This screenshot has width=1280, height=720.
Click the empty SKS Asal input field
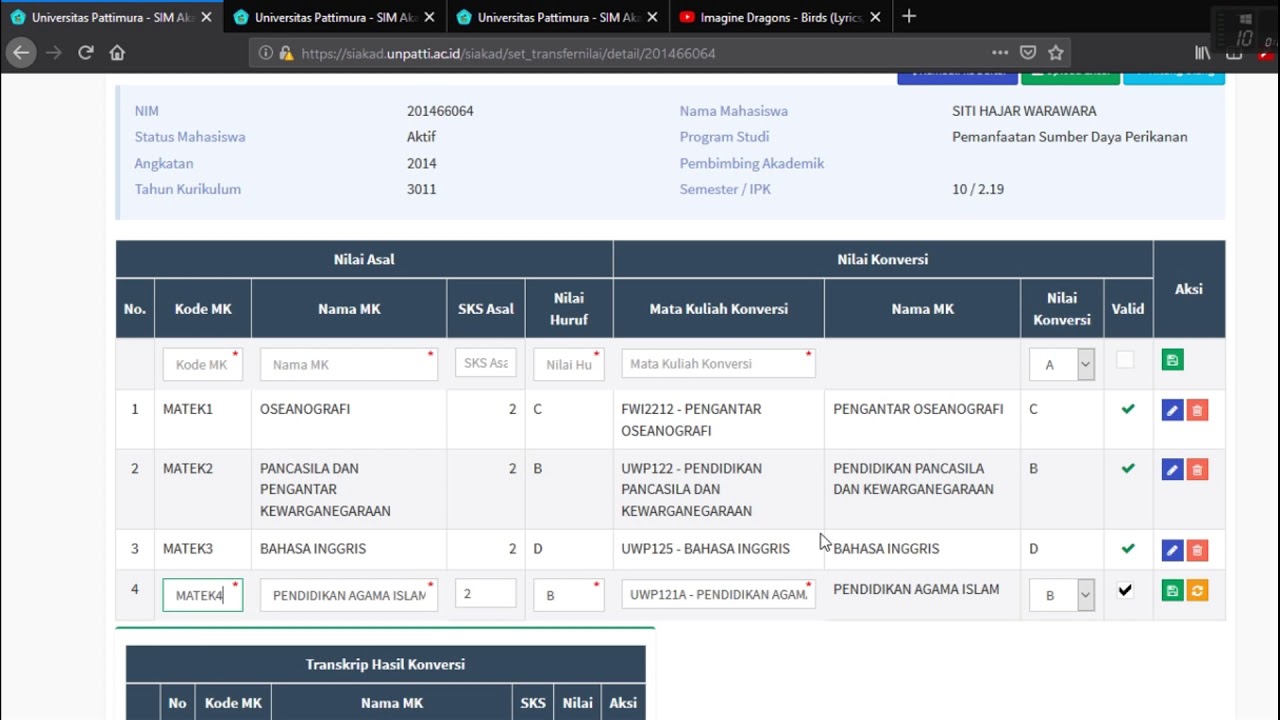coord(486,363)
